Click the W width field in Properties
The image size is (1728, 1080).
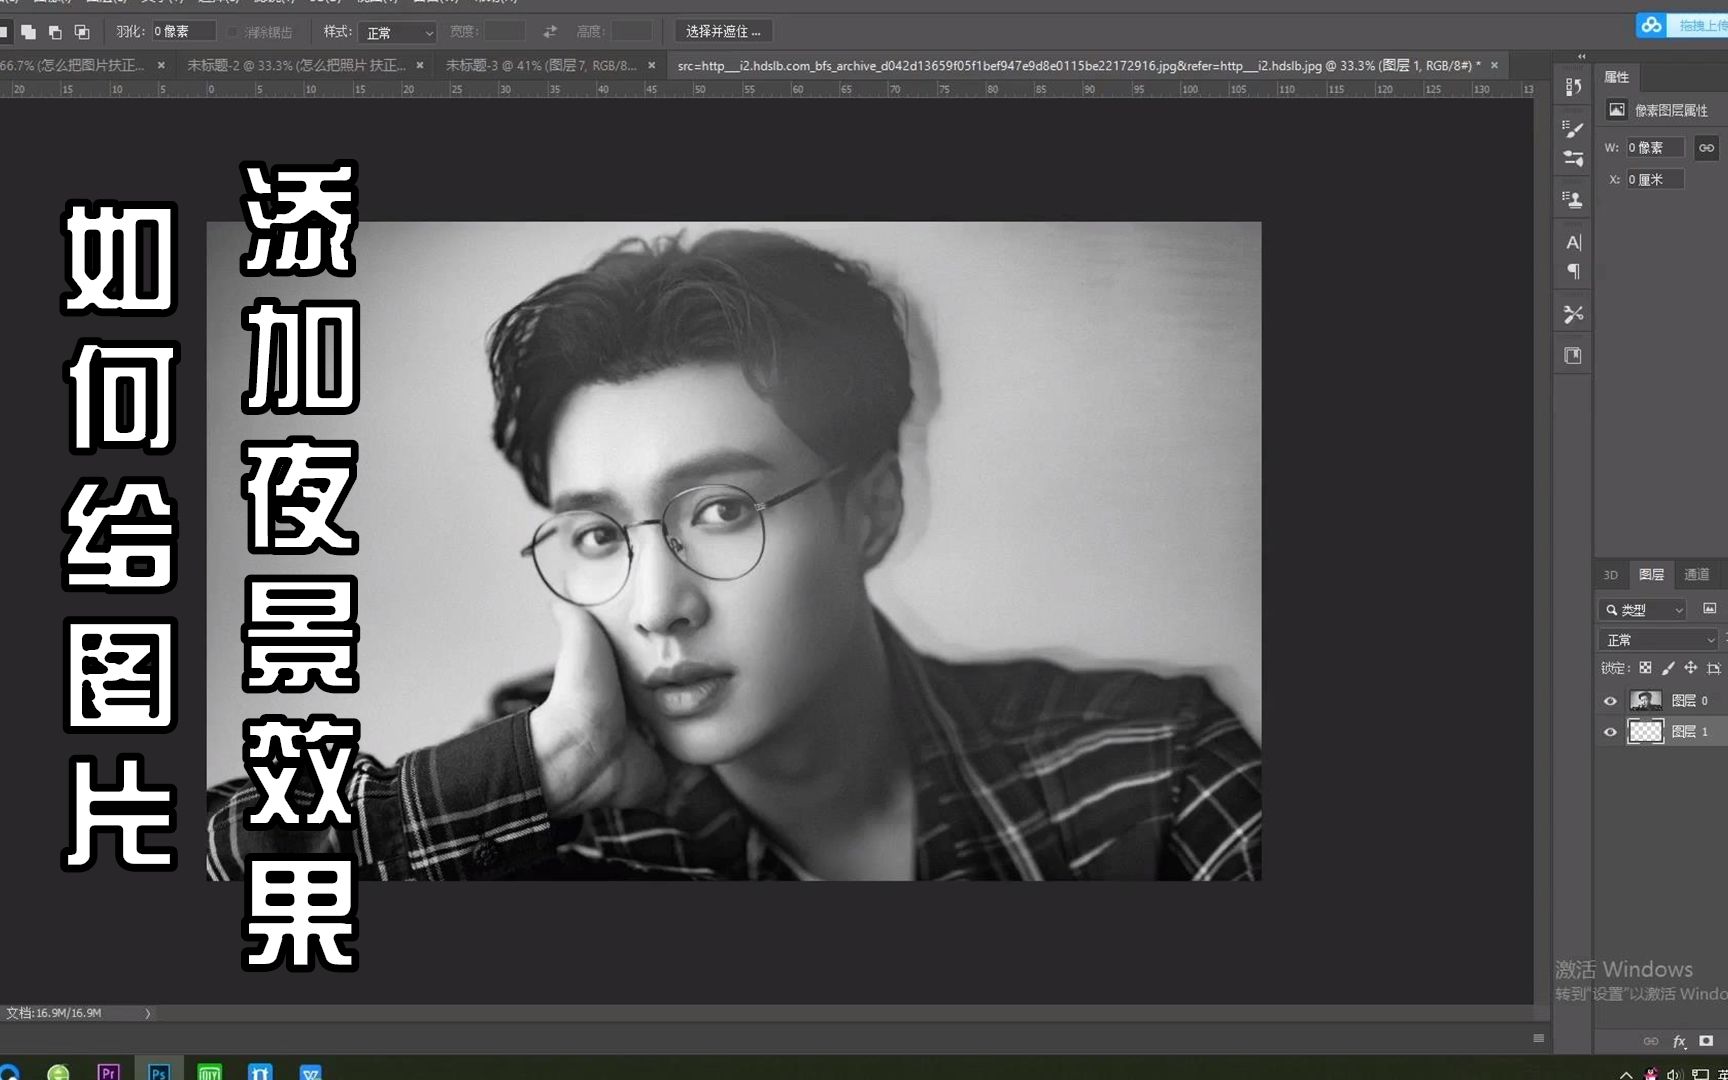tap(1655, 148)
